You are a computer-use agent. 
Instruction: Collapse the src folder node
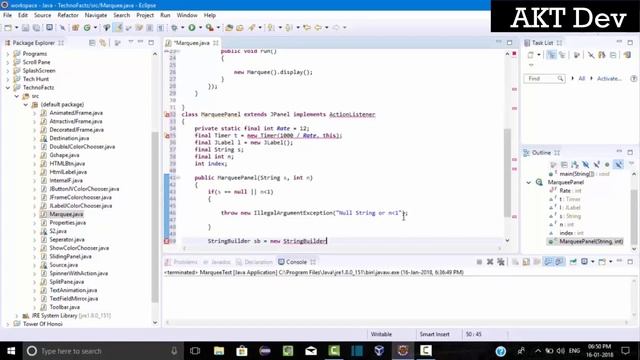point(17,96)
